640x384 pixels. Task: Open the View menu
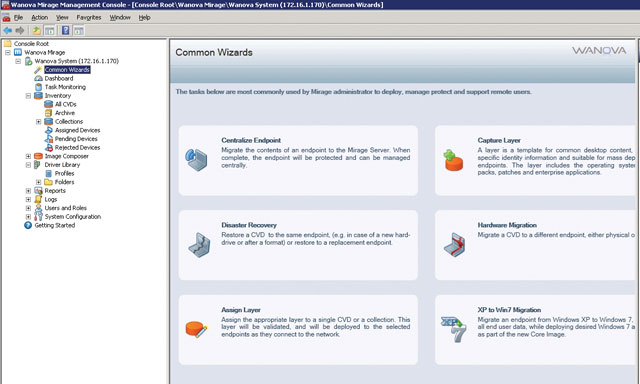(62, 18)
